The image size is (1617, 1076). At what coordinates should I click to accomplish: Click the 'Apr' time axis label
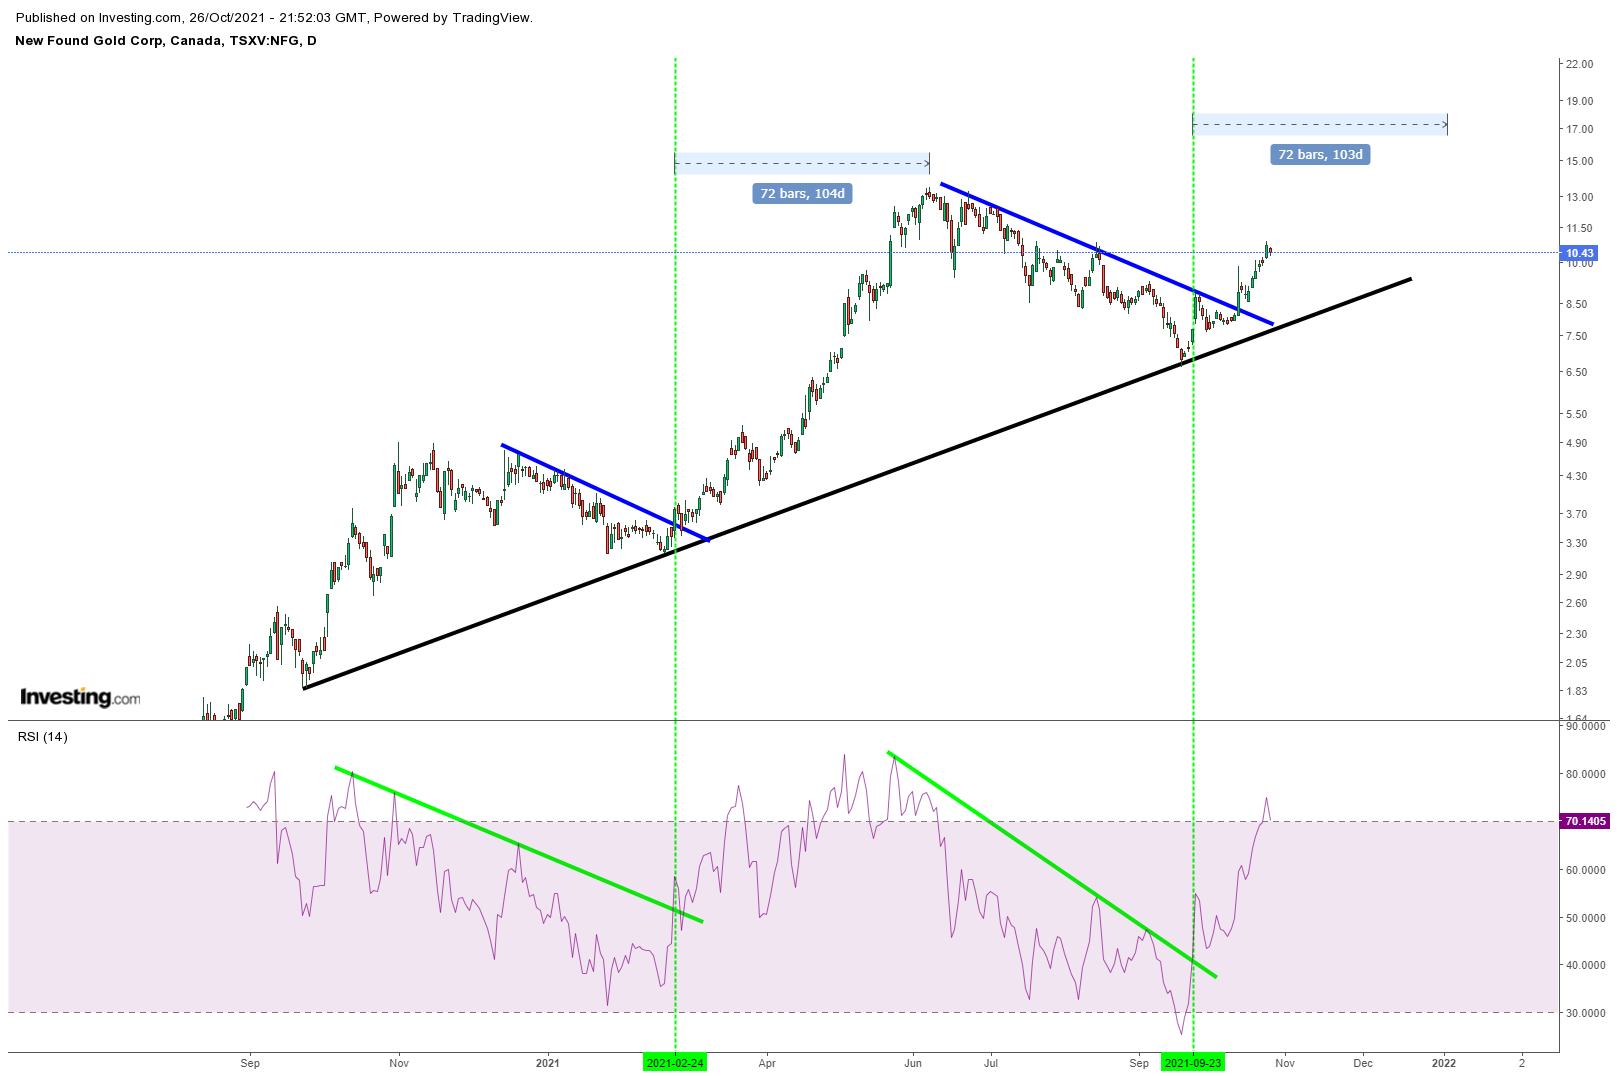pos(767,1063)
